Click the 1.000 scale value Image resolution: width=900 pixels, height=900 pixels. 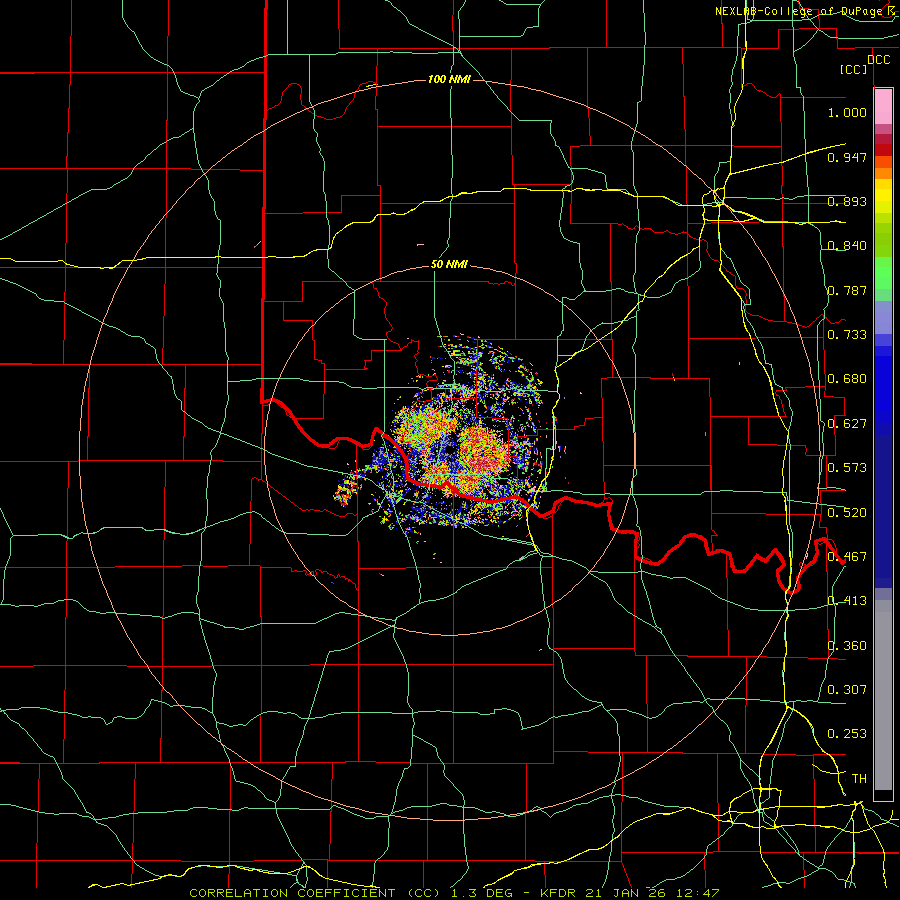point(847,112)
